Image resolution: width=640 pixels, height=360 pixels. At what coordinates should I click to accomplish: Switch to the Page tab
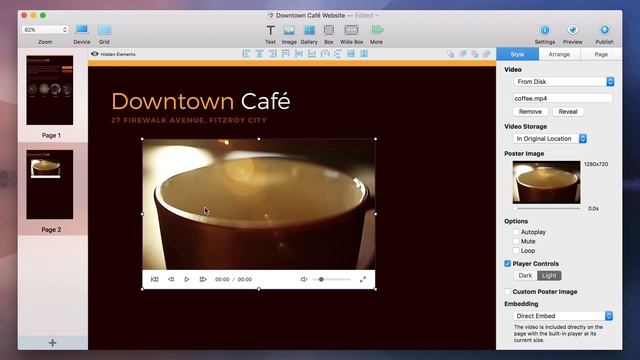601,54
